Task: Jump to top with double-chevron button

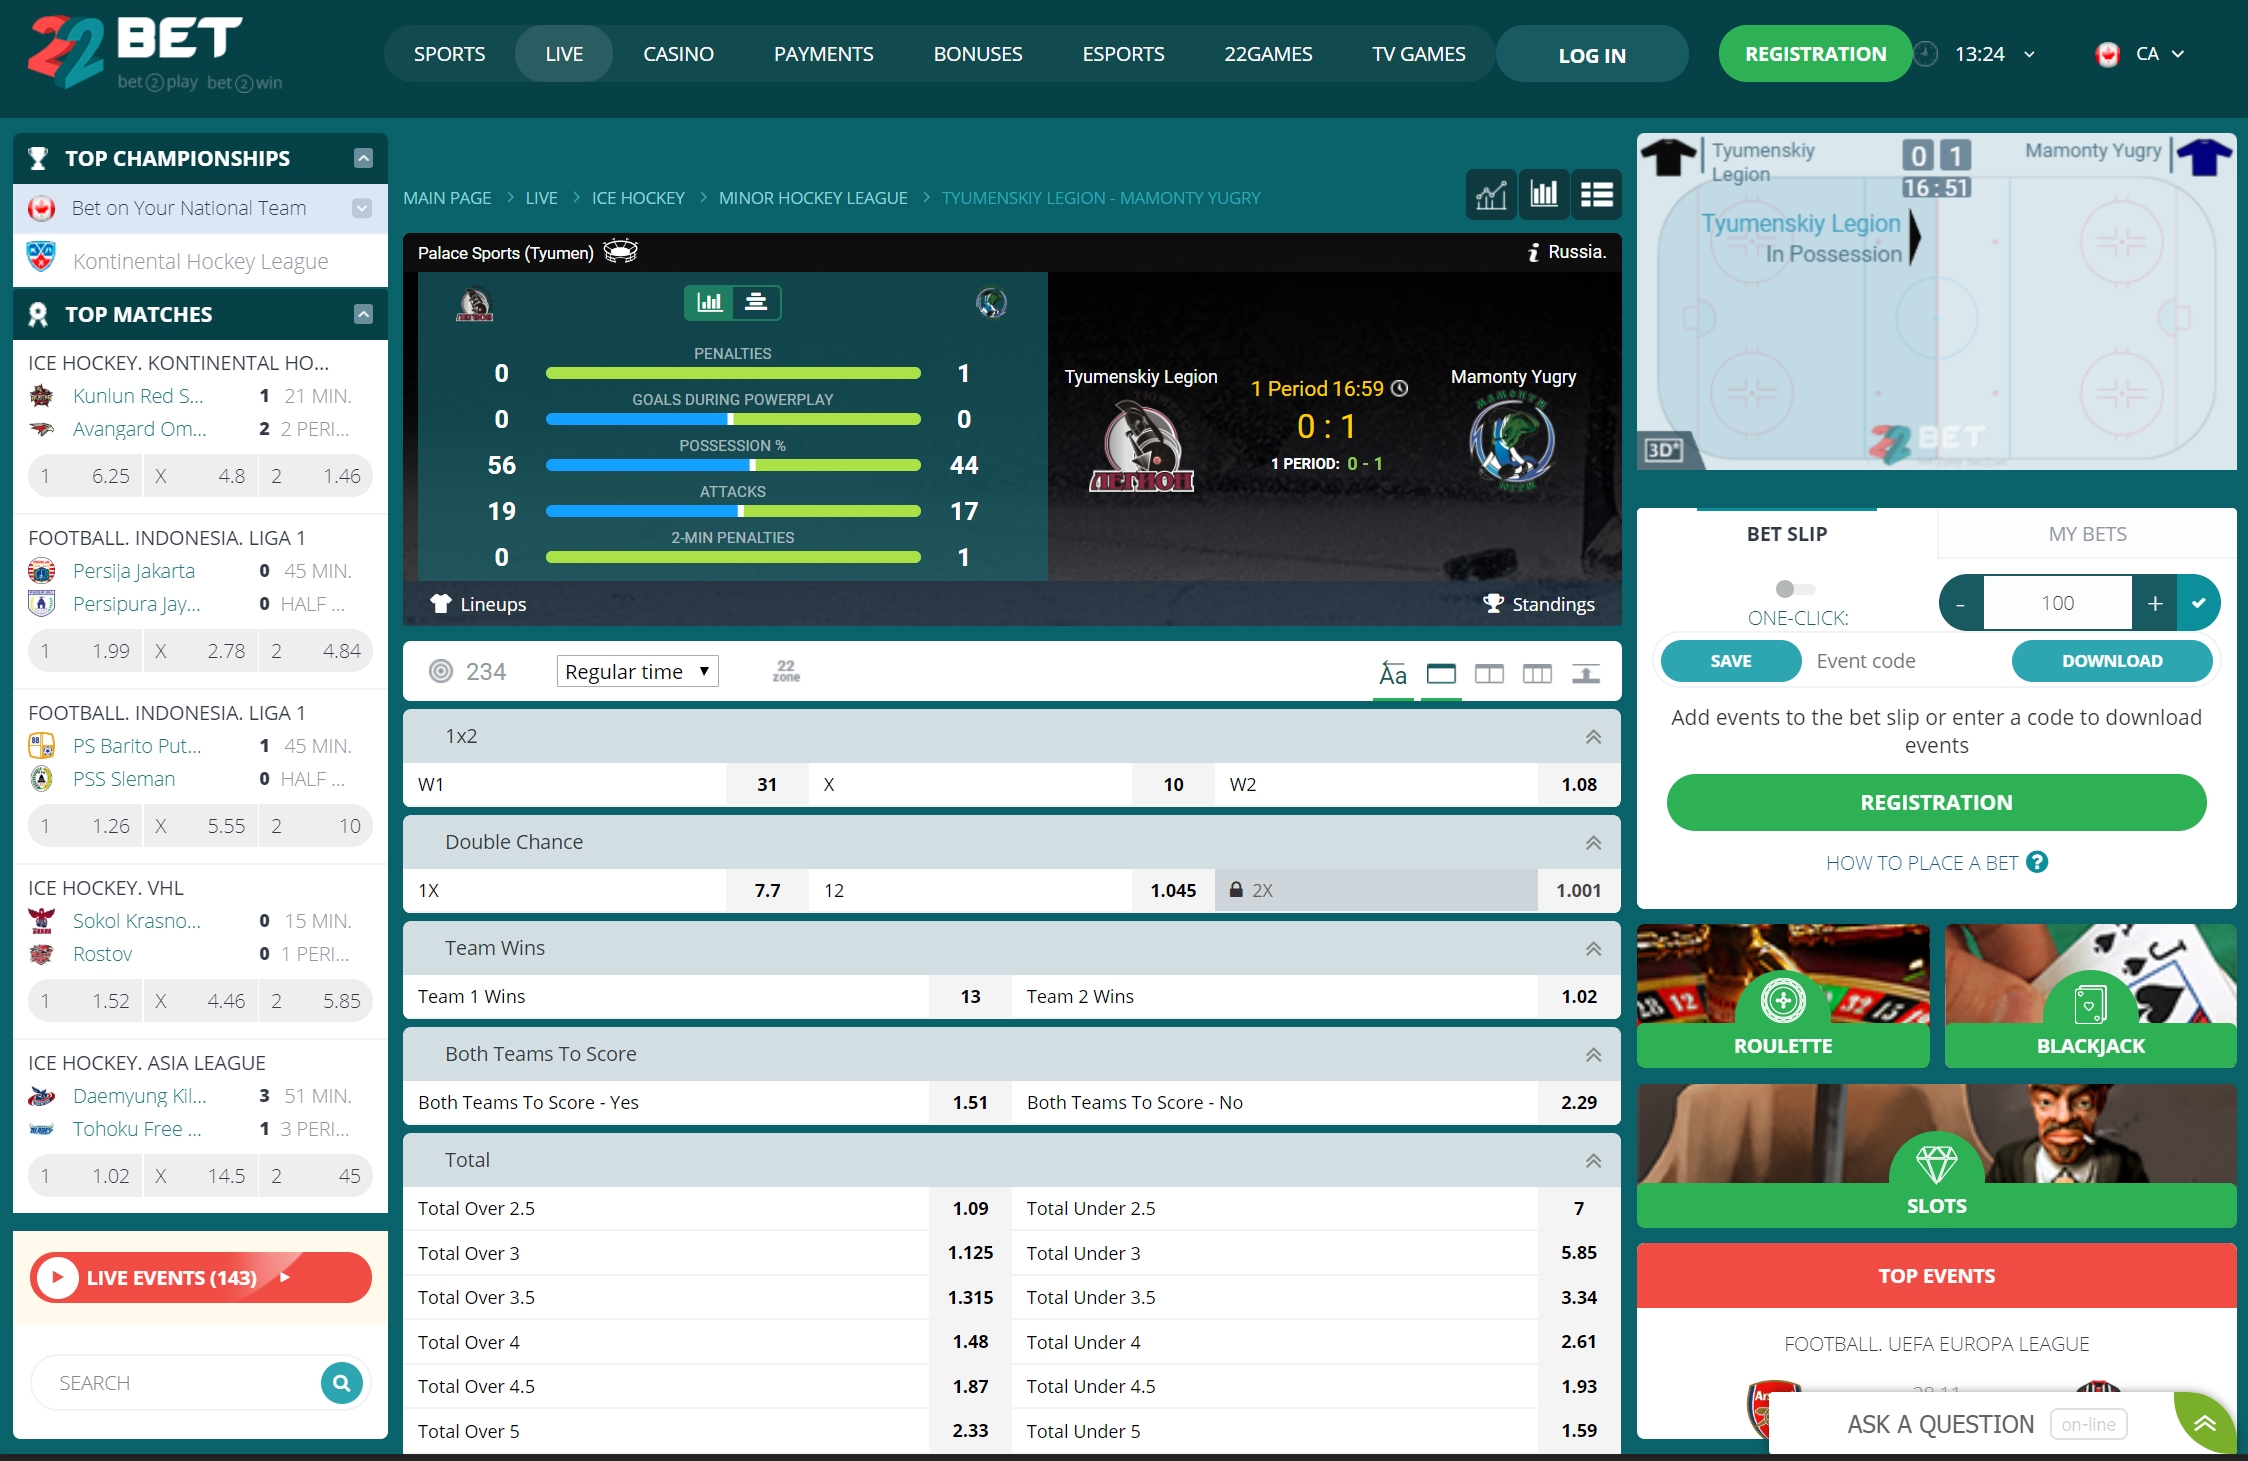Action: [2205, 1424]
